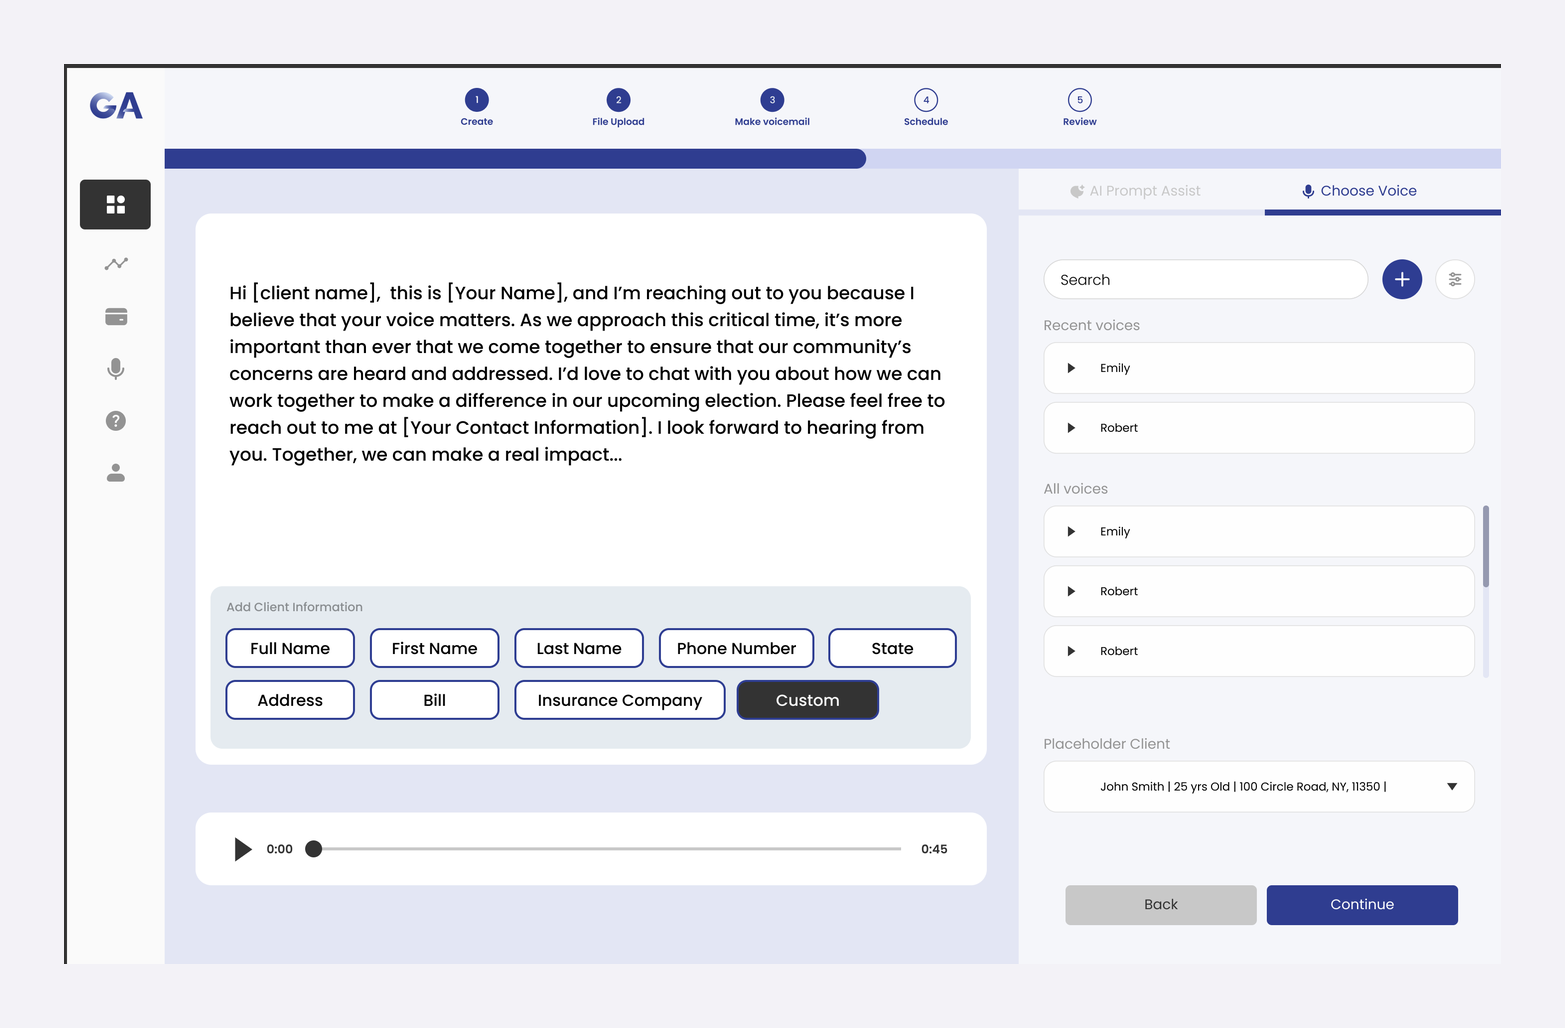Screen dimensions: 1565x1028
Task: Open the analytics line chart icon
Action: [116, 264]
